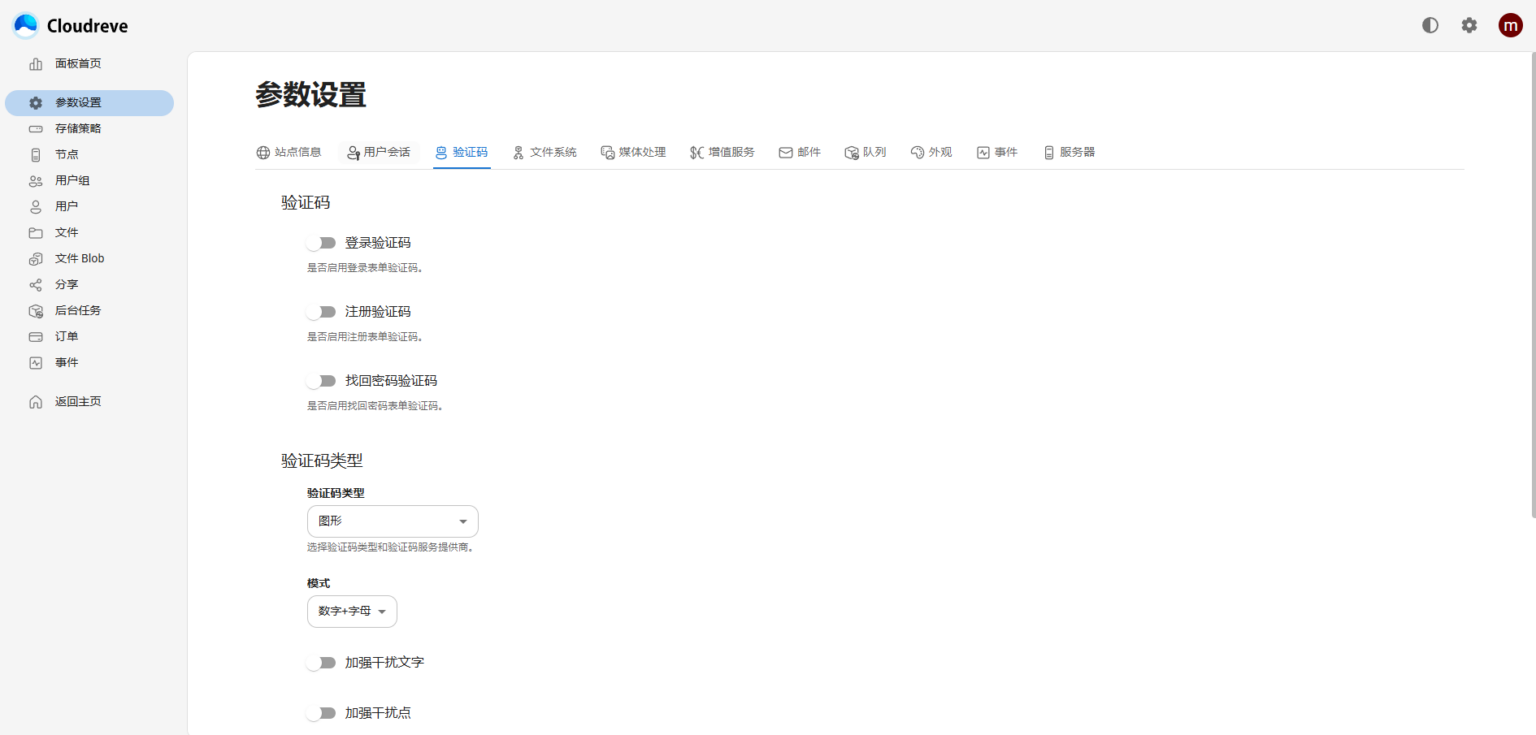1536x735 pixels.
Task: Open the 事件 tab in settings tab bar
Action: pyautogui.click(x=997, y=152)
